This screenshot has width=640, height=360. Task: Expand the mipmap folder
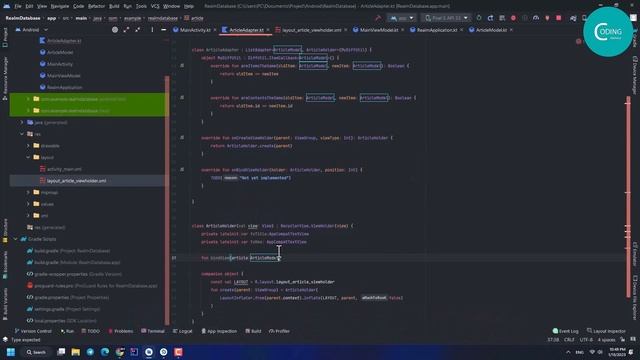tap(28, 192)
